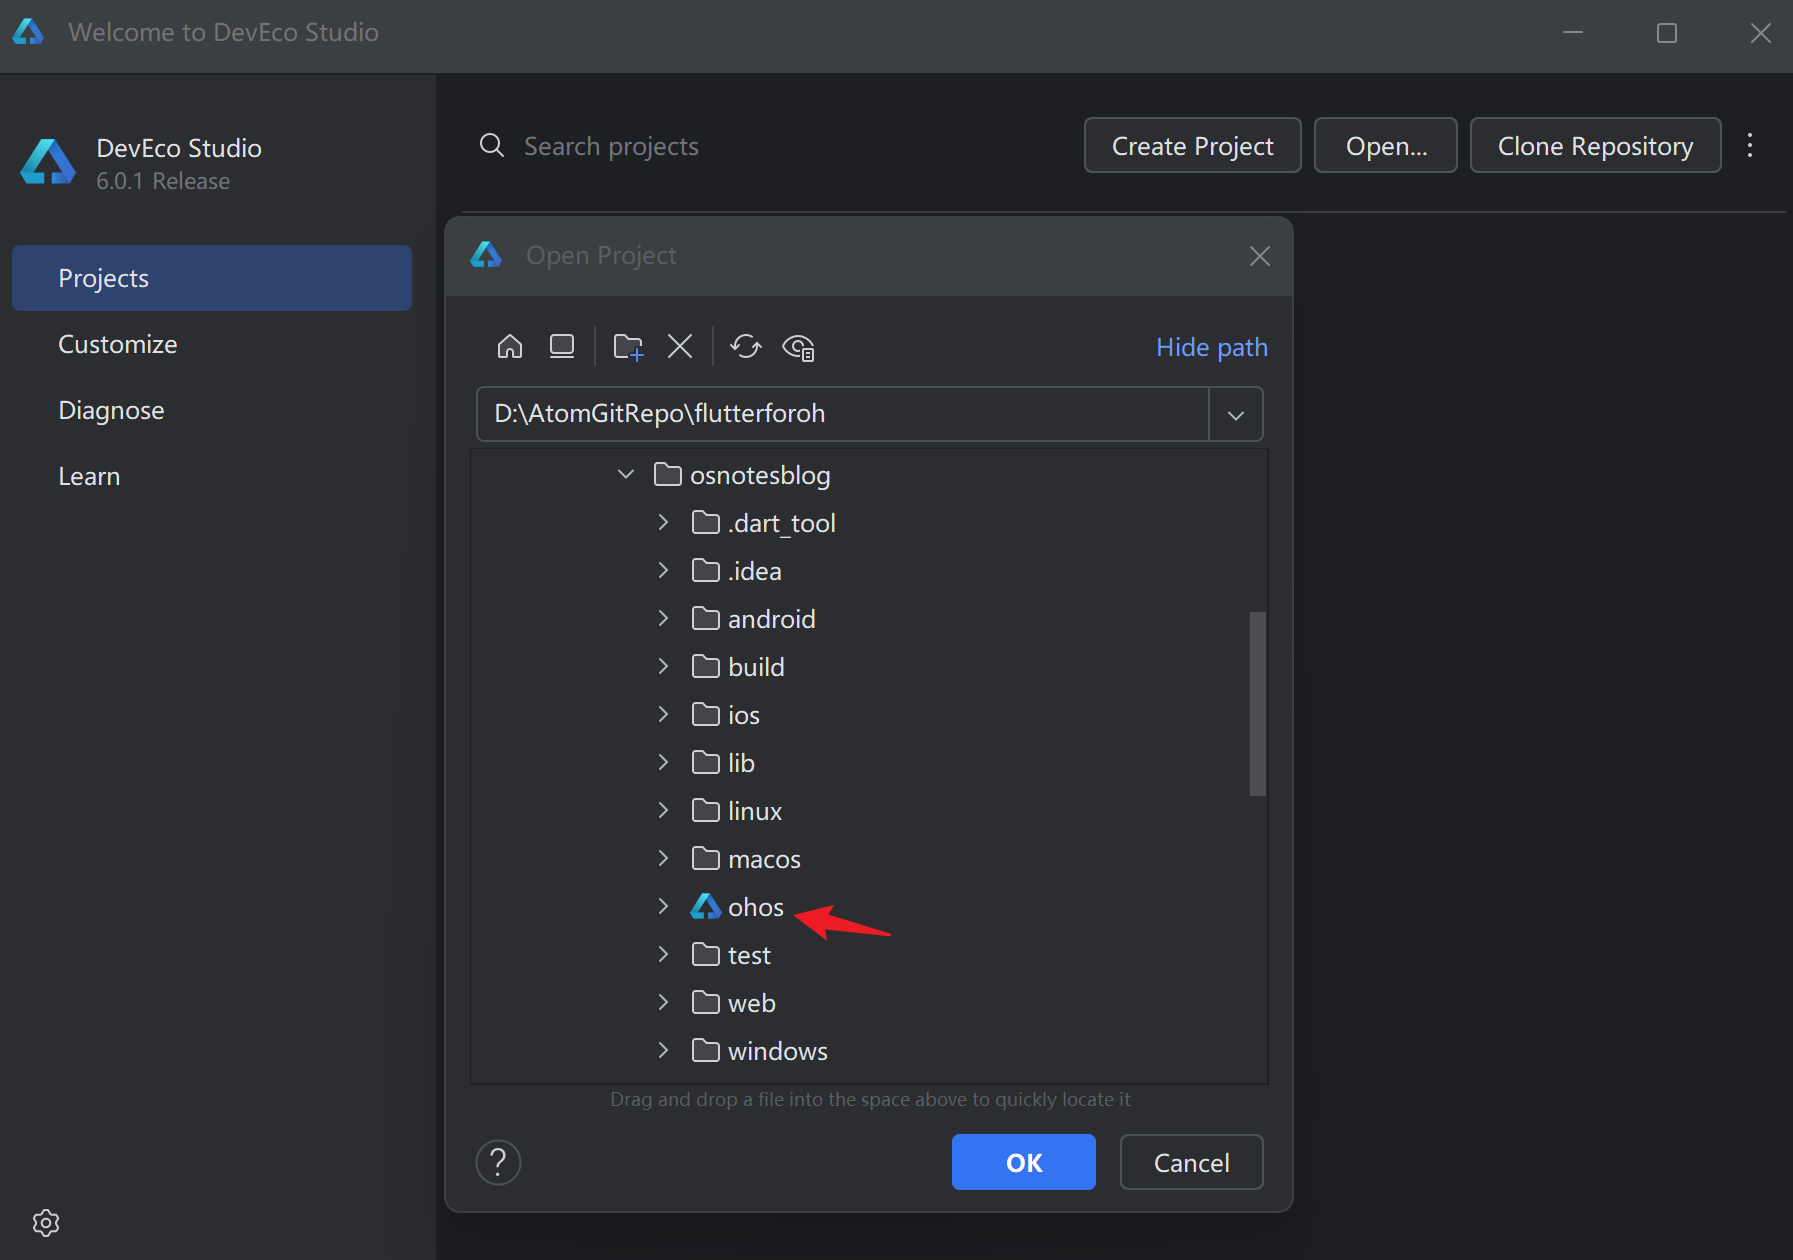Click the file tree vertical scrollbar
The image size is (1793, 1260).
(x=1258, y=704)
